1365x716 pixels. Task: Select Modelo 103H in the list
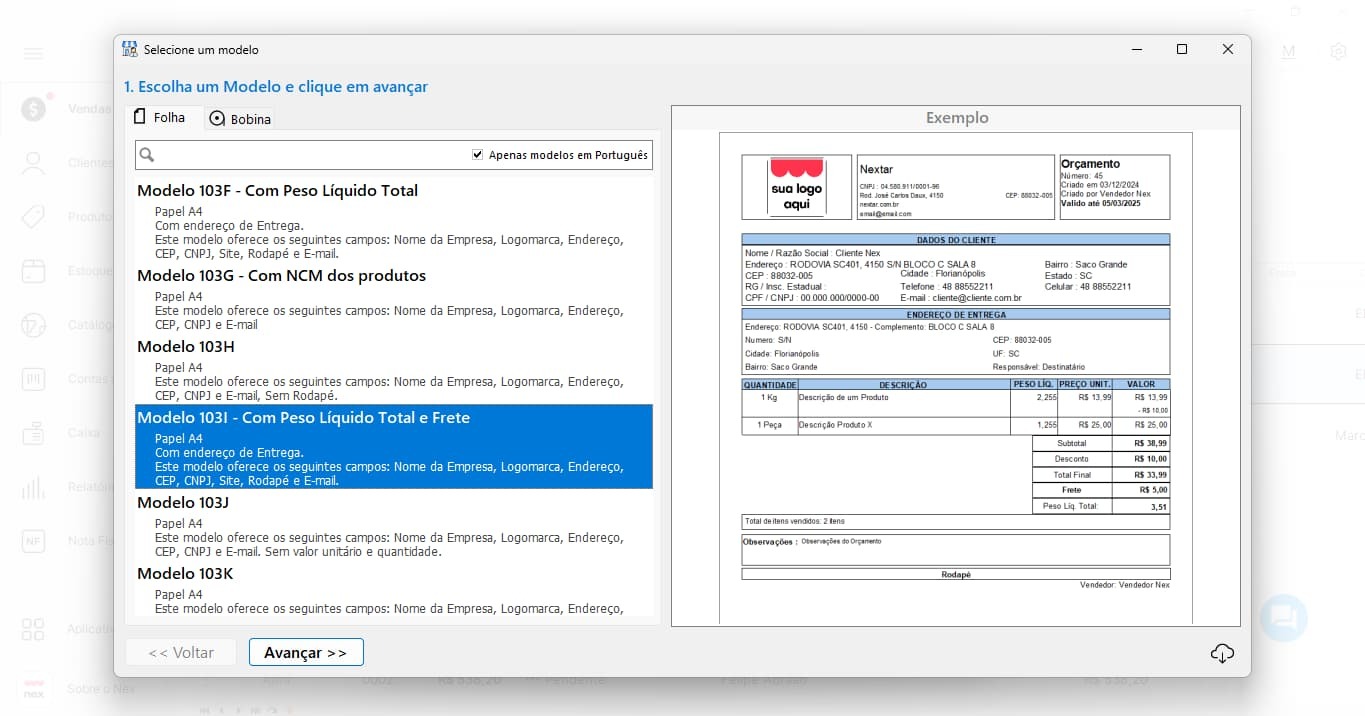[x=394, y=370]
